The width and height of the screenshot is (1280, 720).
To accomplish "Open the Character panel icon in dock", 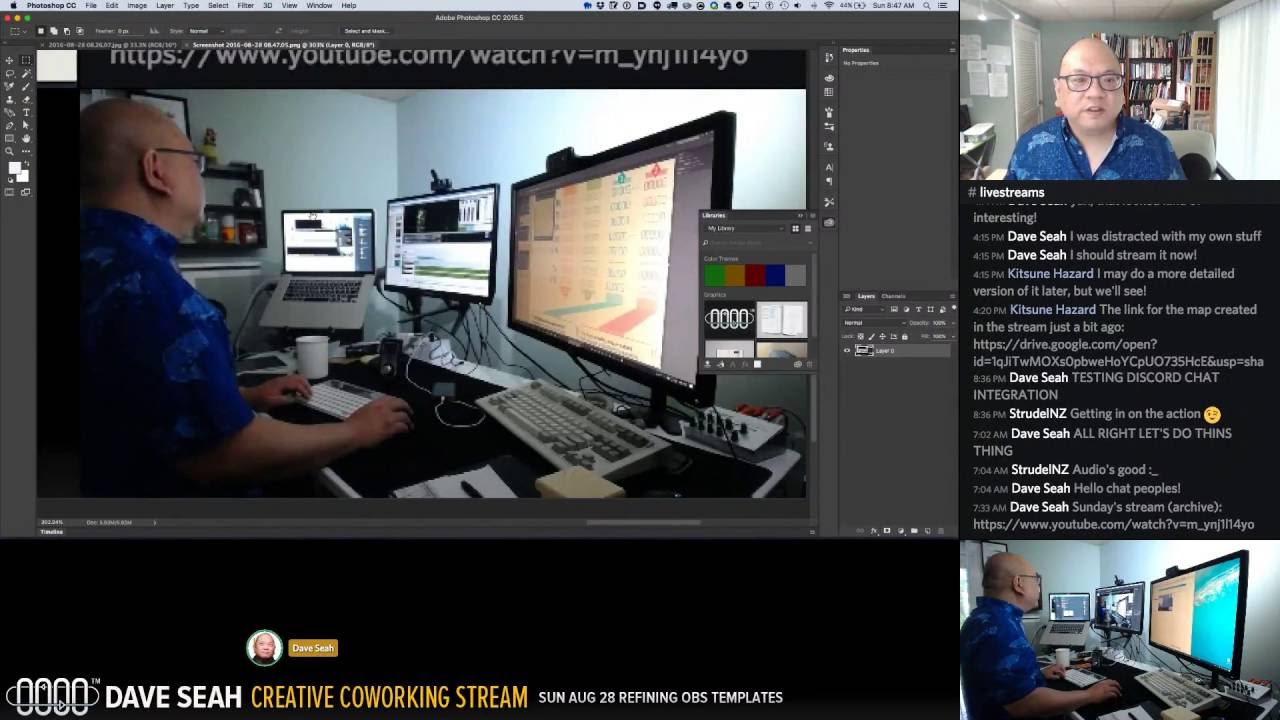I will click(x=829, y=167).
